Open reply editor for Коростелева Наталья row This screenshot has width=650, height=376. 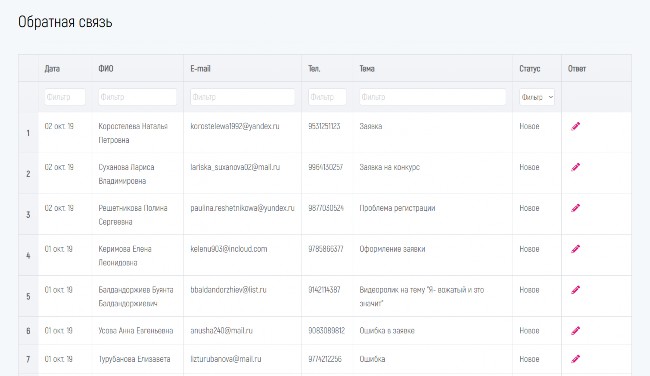pos(575,126)
